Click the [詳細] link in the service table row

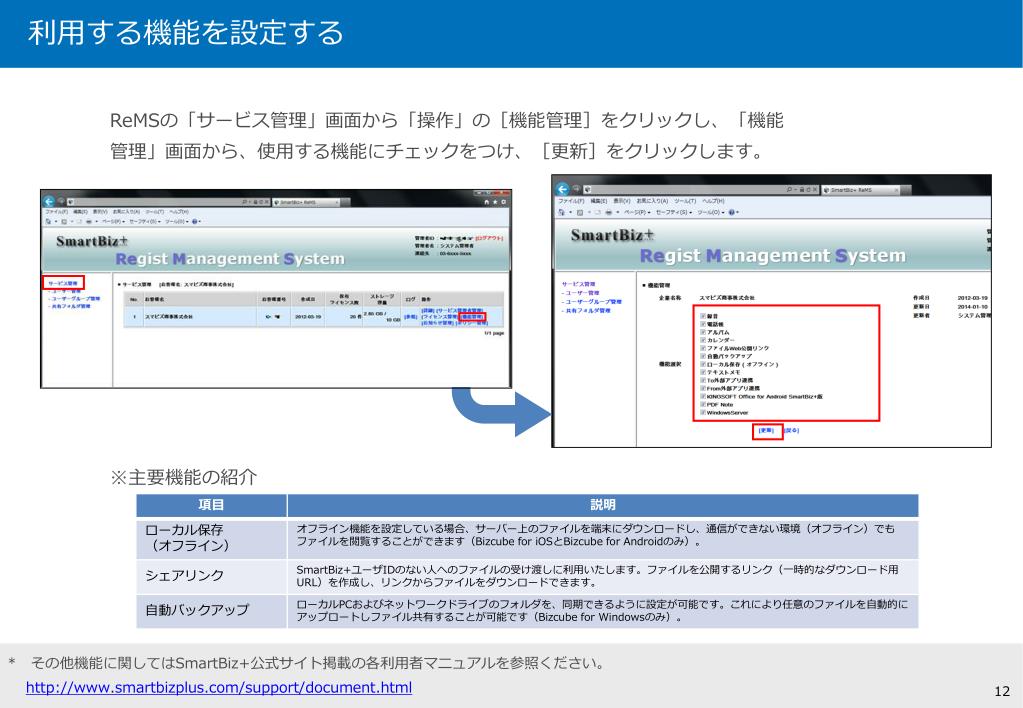(428, 311)
